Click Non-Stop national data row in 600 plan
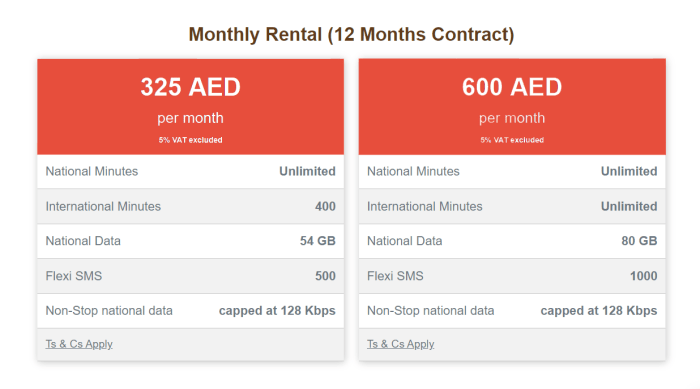Viewport: 700px width, 389px height. [512, 311]
